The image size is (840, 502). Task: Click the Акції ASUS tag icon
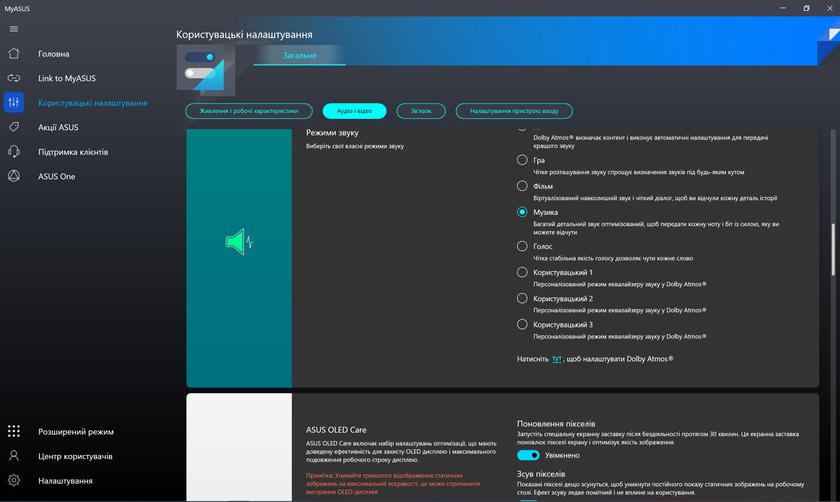point(14,127)
